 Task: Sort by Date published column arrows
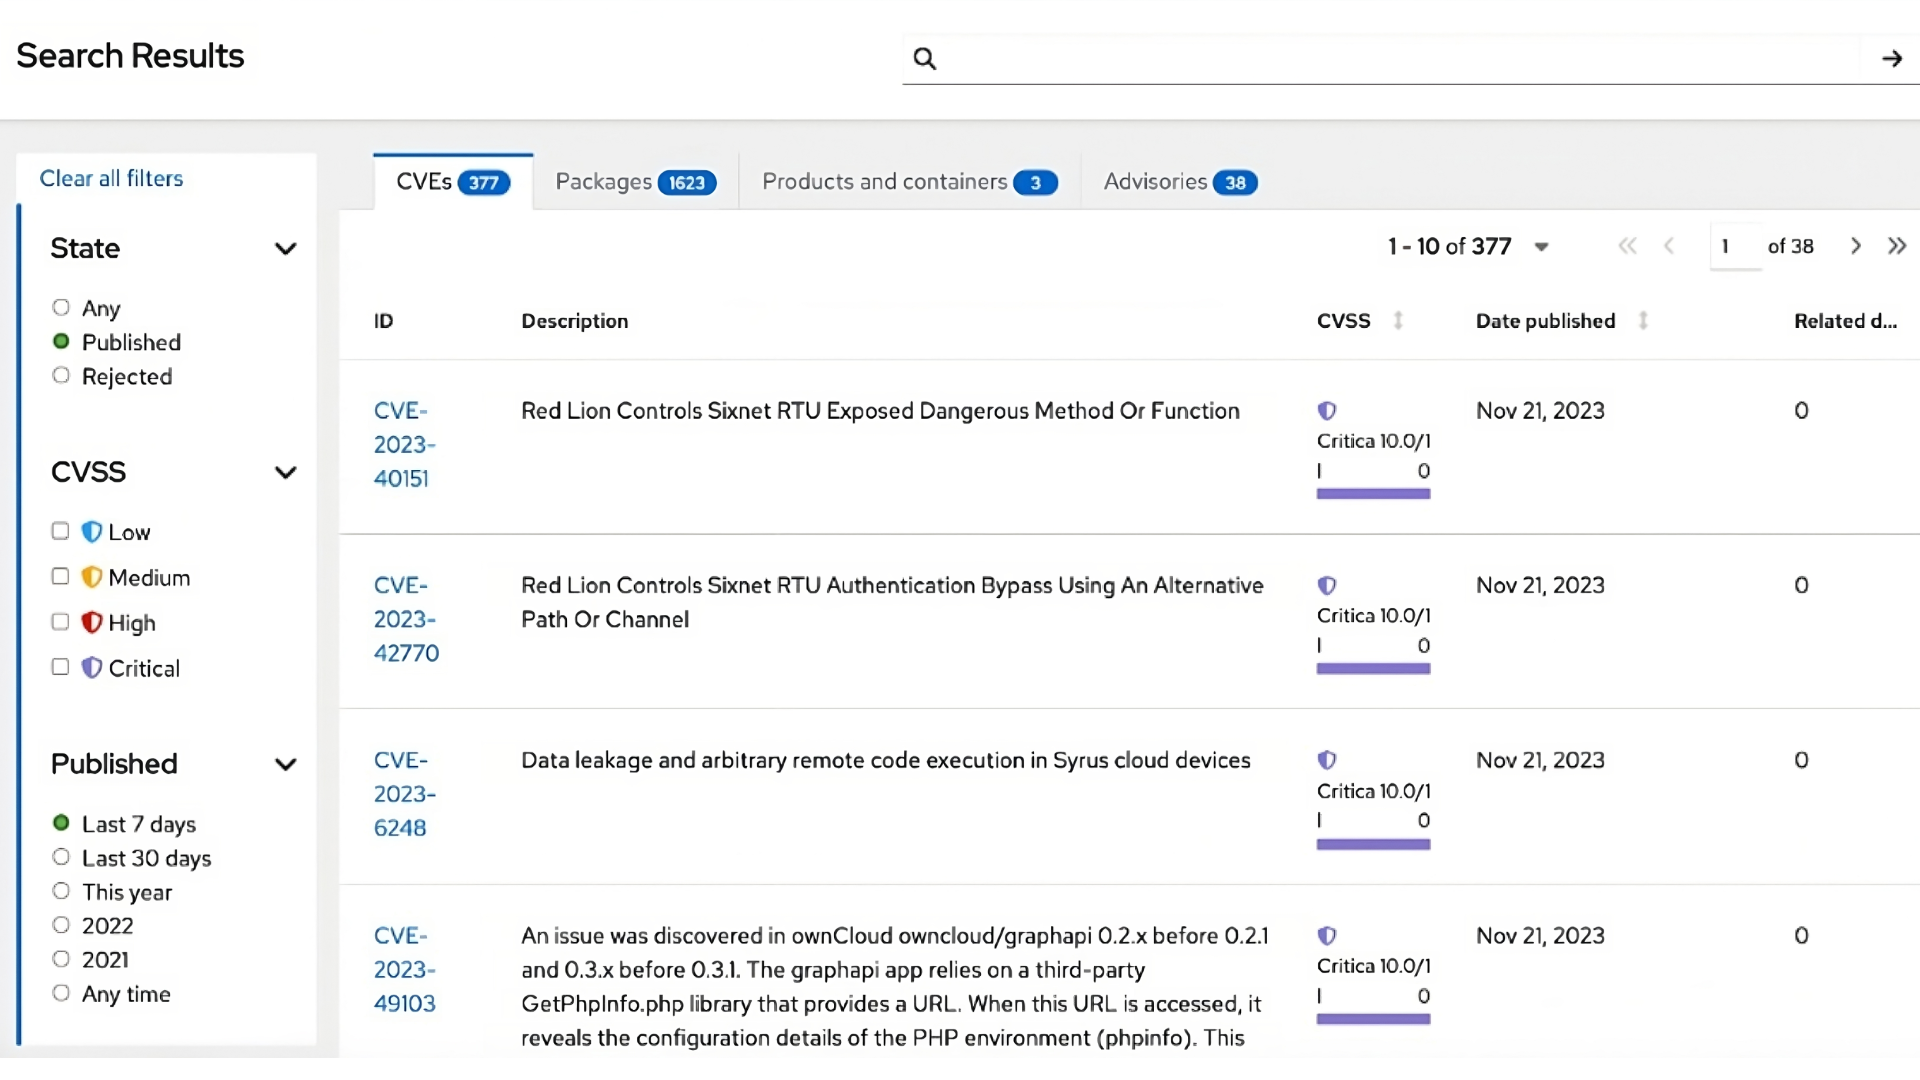(1643, 320)
